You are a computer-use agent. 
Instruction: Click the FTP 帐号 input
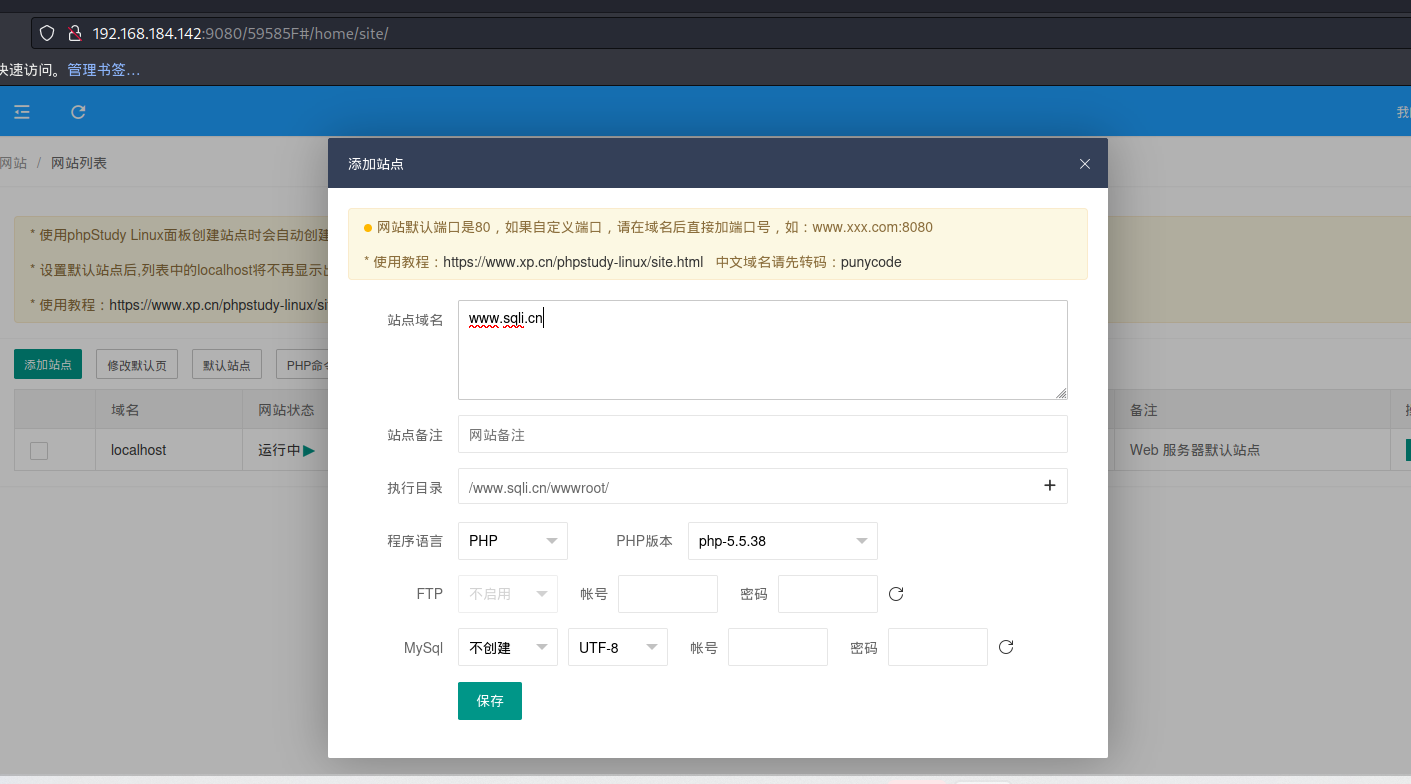668,594
